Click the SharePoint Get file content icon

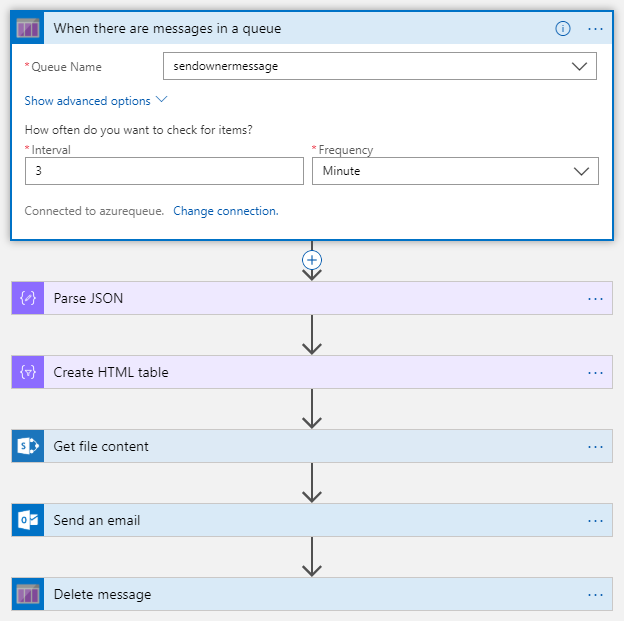pos(28,446)
